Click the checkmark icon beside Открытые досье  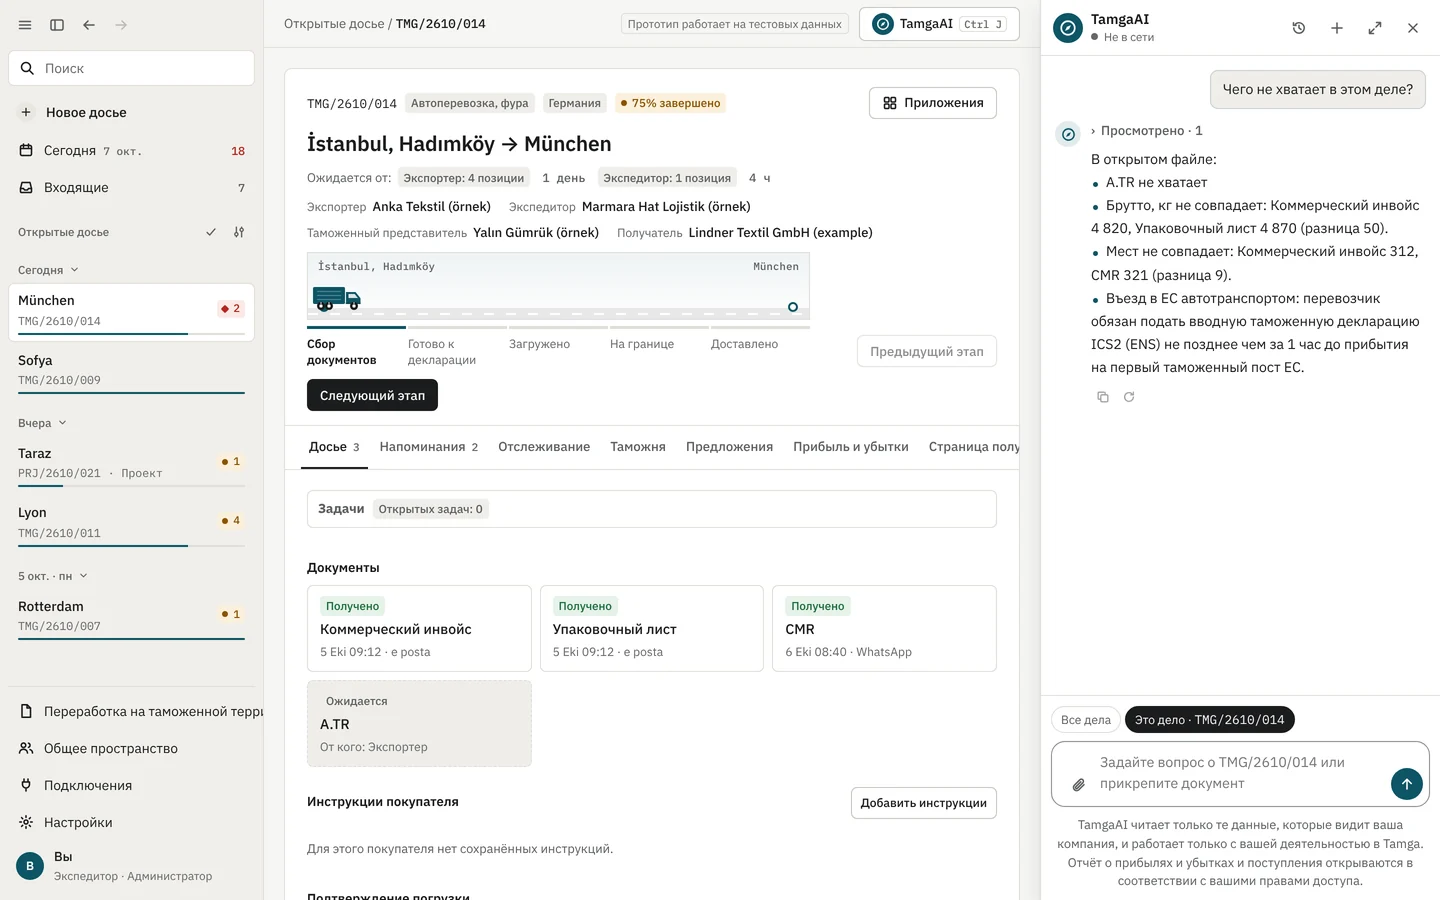pos(211,232)
